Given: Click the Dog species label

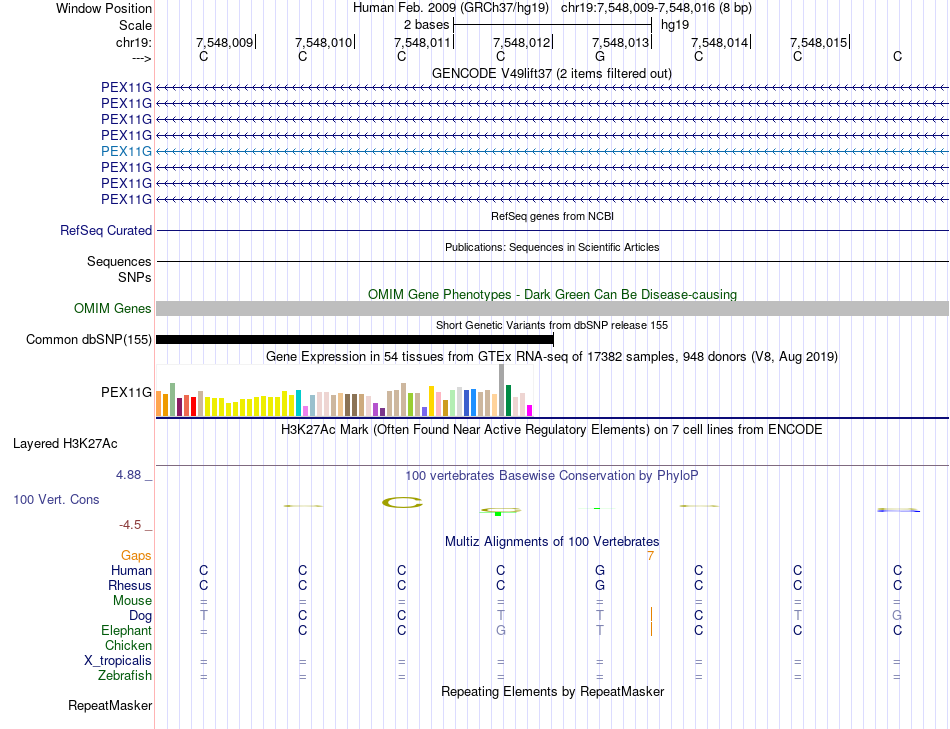Looking at the screenshot, I should click(x=140, y=616).
